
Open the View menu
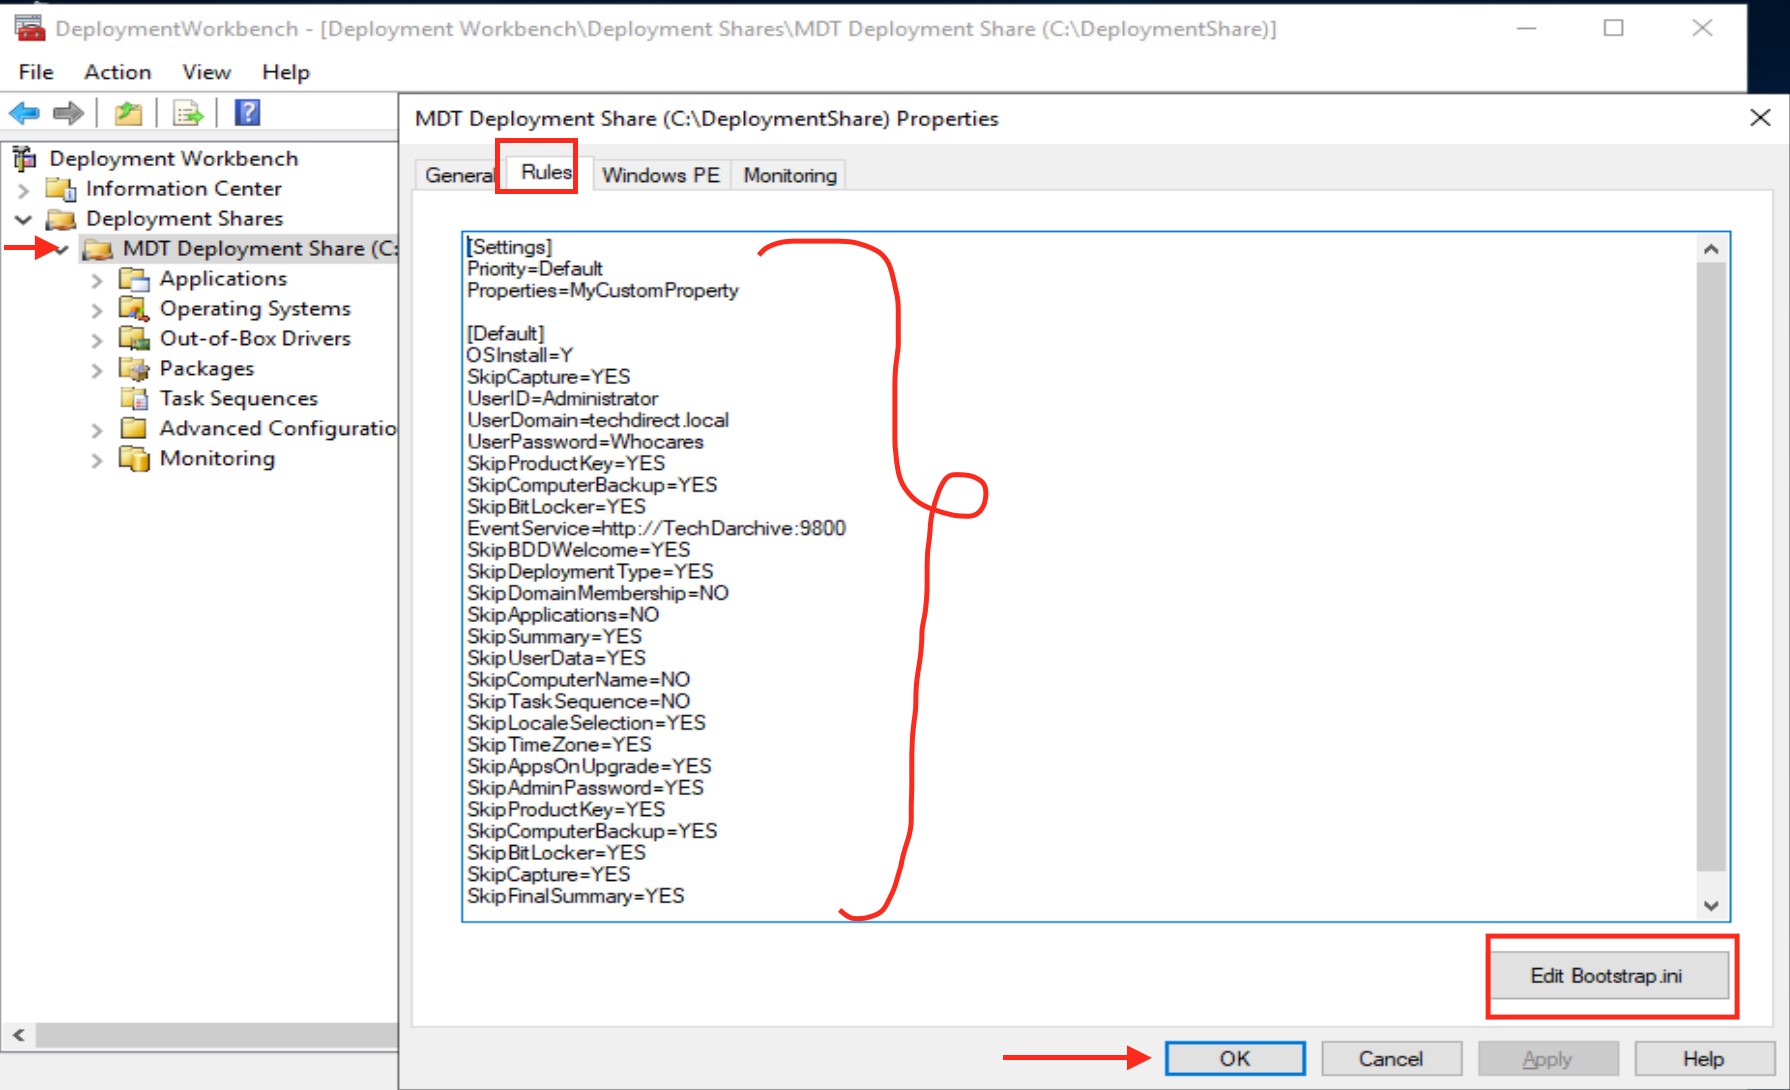click(x=206, y=72)
